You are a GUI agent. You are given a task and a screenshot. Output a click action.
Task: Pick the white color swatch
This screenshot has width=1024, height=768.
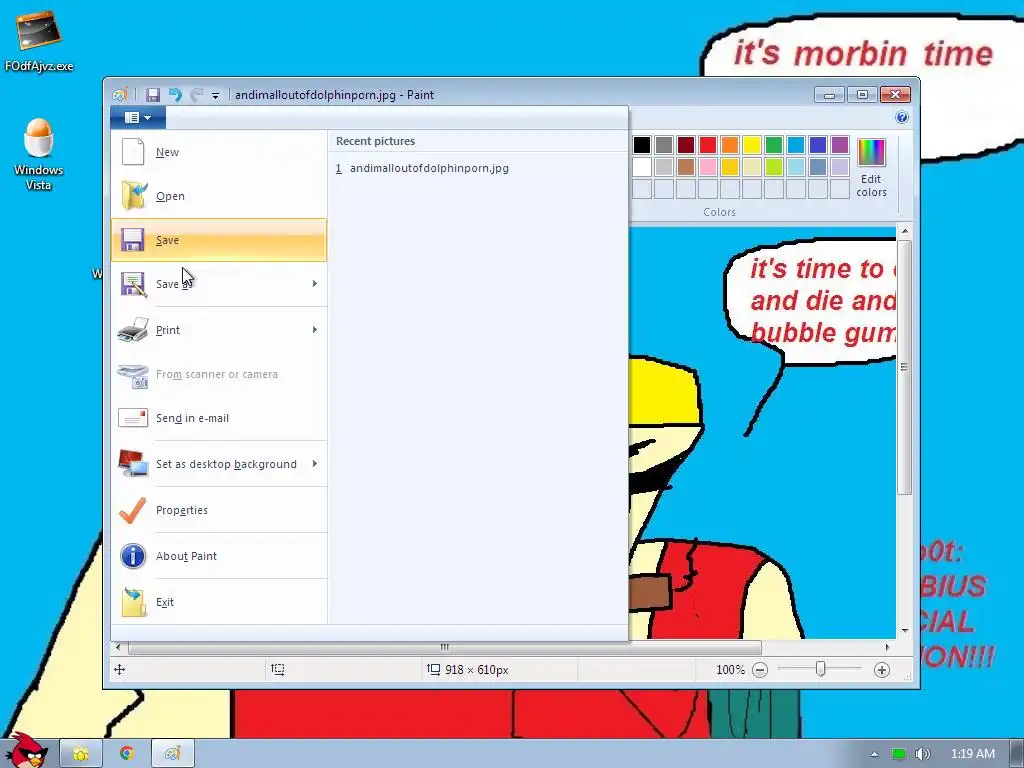pyautogui.click(x=642, y=167)
